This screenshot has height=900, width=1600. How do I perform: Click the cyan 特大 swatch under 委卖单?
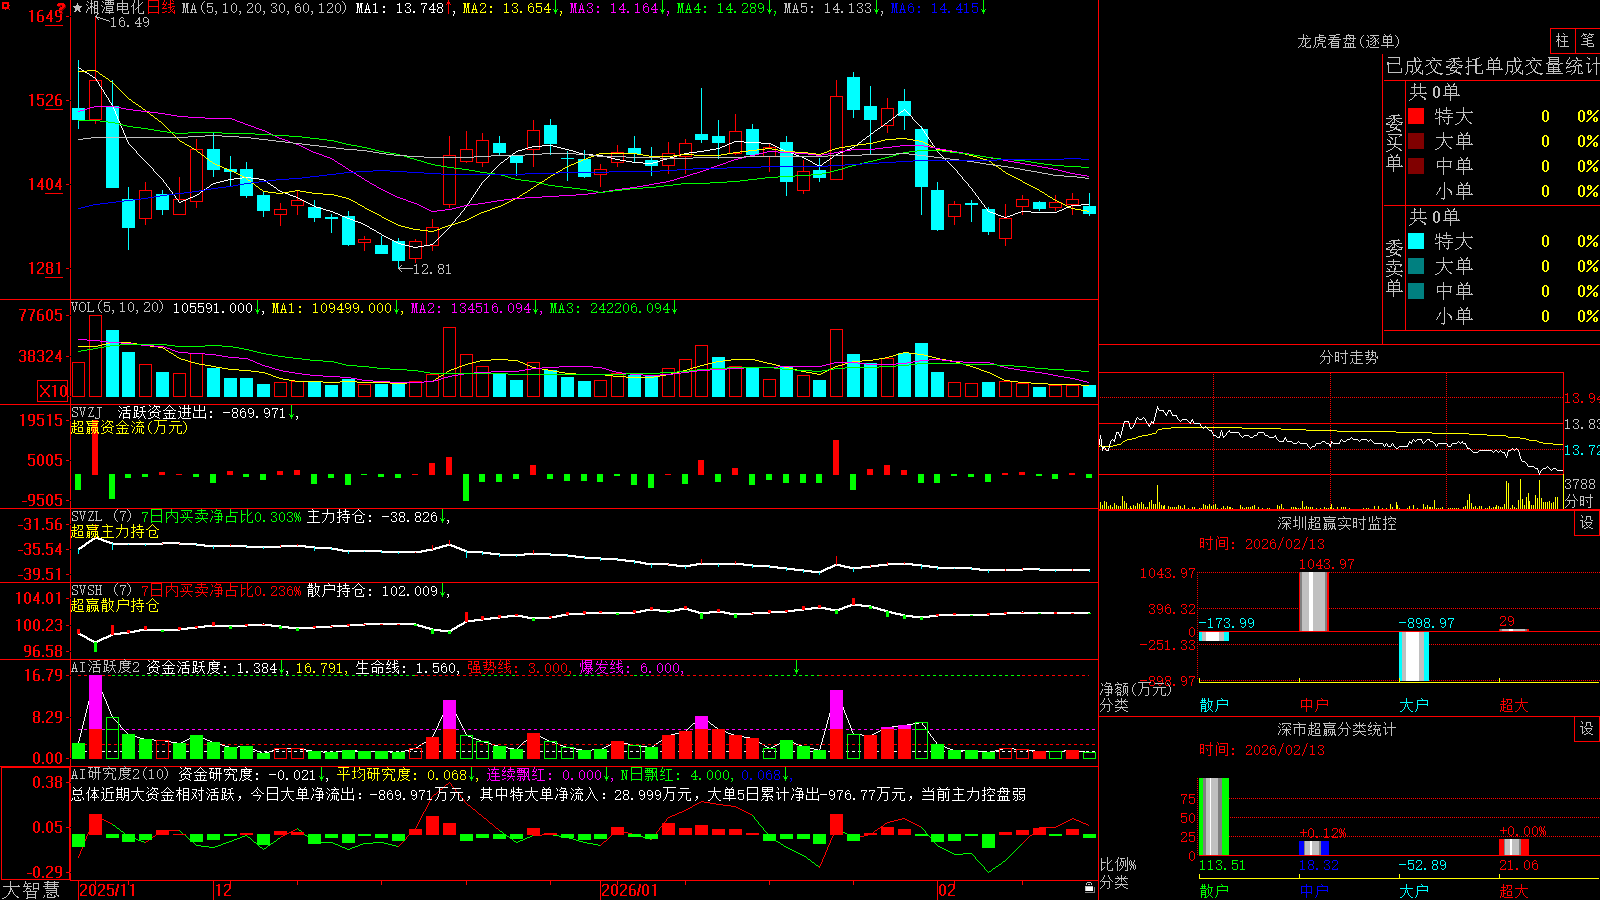pos(1416,241)
